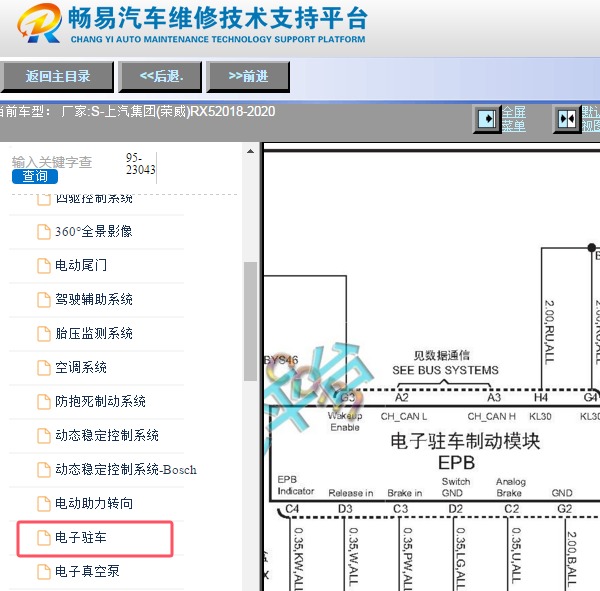
Task: Click the C4 connector pin label
Action: pyautogui.click(x=292, y=509)
